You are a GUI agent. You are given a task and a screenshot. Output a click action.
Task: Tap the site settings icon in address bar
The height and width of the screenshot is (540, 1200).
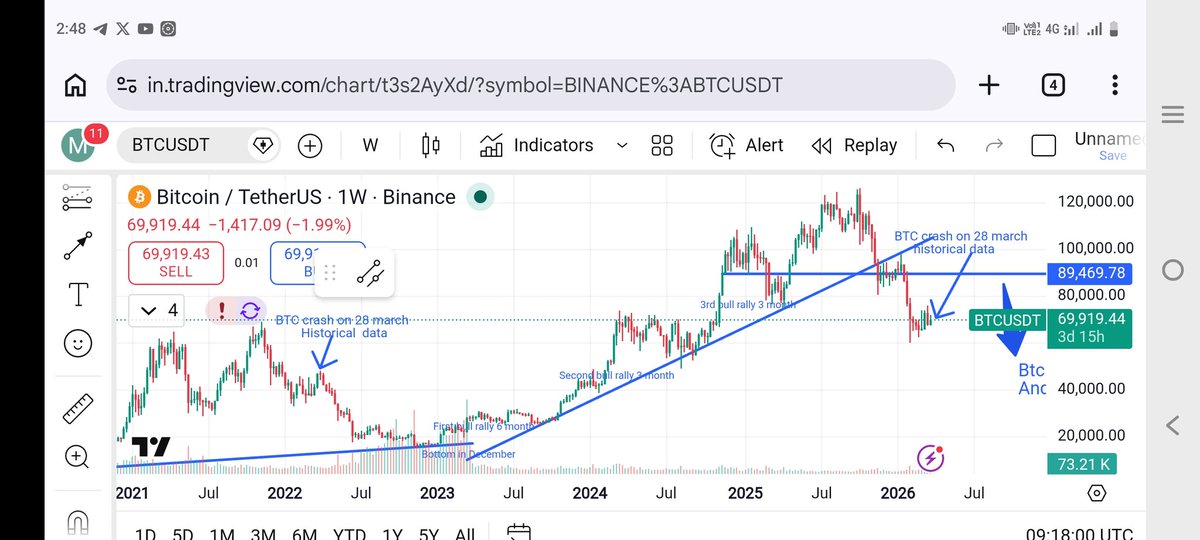(126, 85)
